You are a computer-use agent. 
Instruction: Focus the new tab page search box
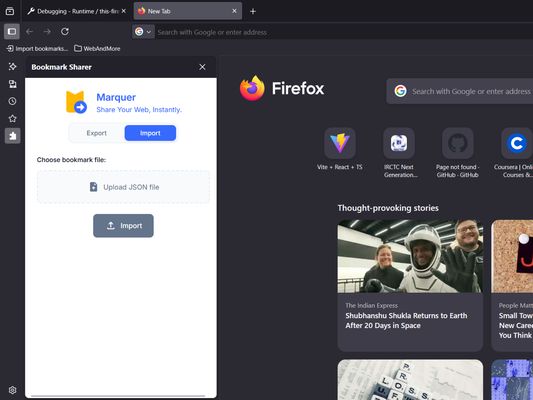pos(460,91)
